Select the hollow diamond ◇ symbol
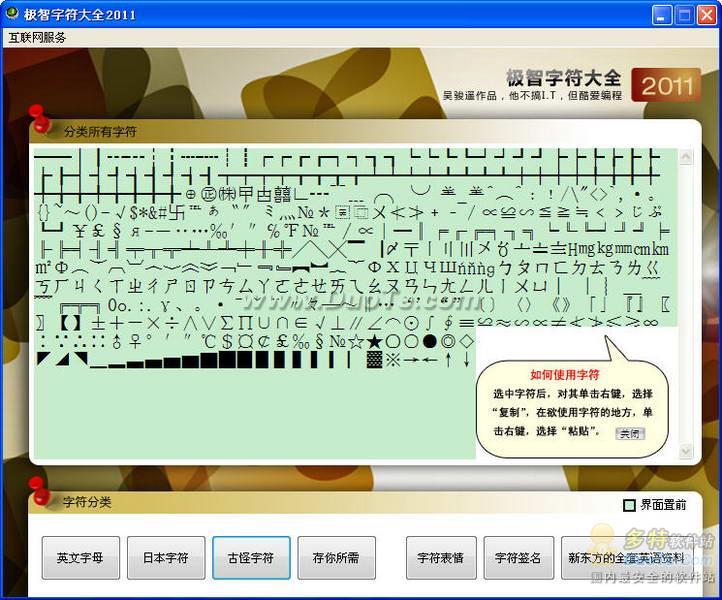The image size is (722, 600). click(467, 341)
